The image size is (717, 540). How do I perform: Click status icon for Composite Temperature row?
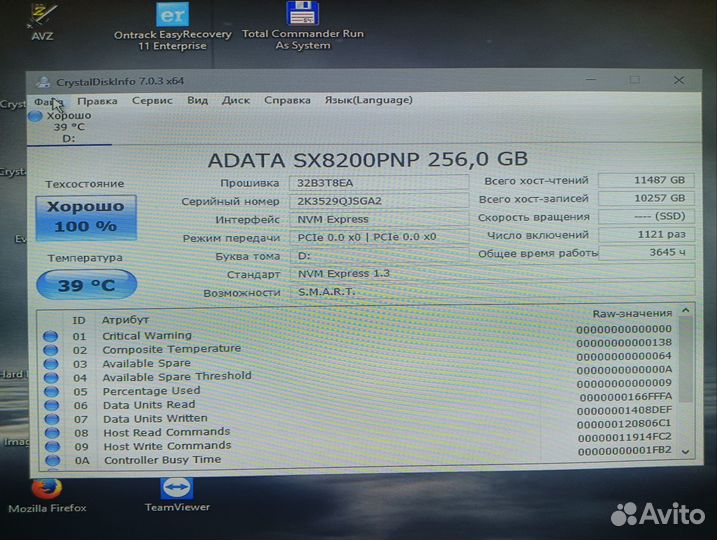click(50, 350)
